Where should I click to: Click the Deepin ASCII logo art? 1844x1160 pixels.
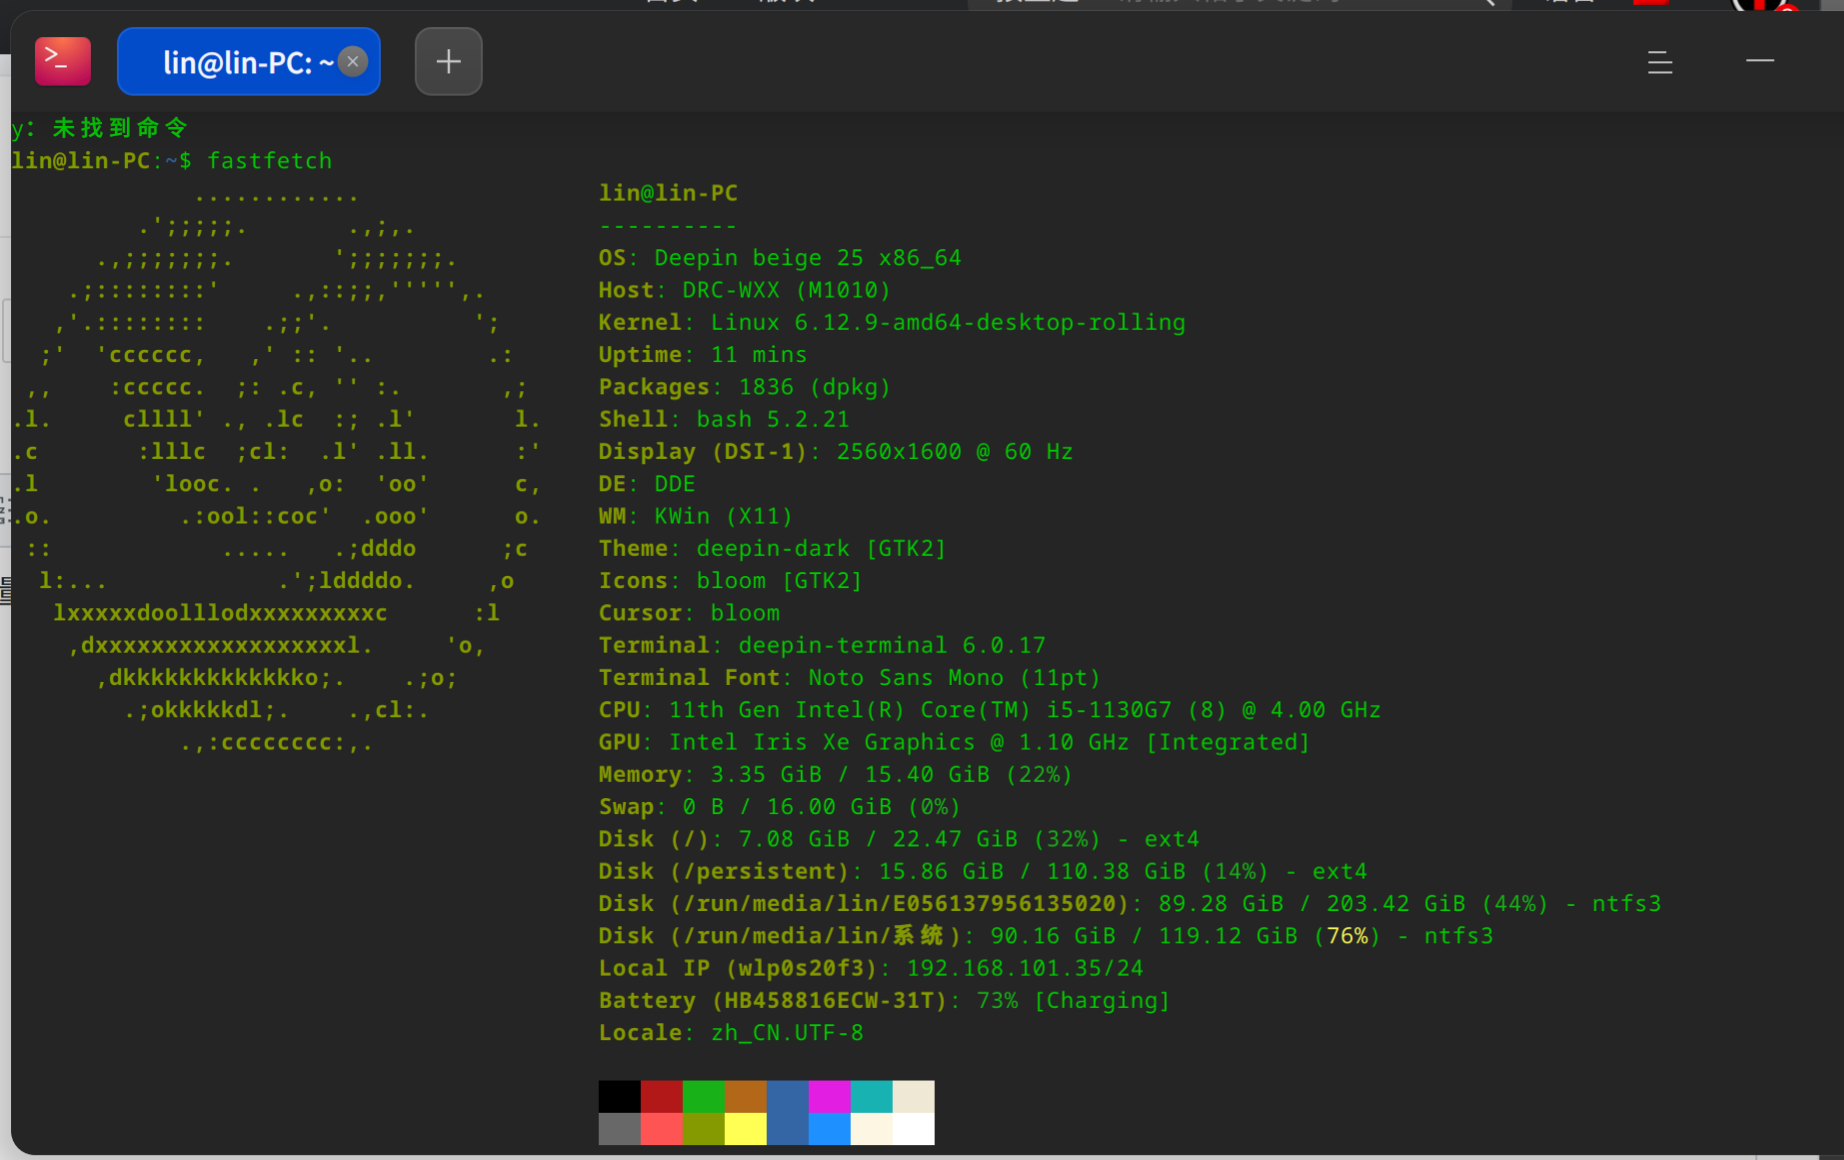(x=277, y=467)
